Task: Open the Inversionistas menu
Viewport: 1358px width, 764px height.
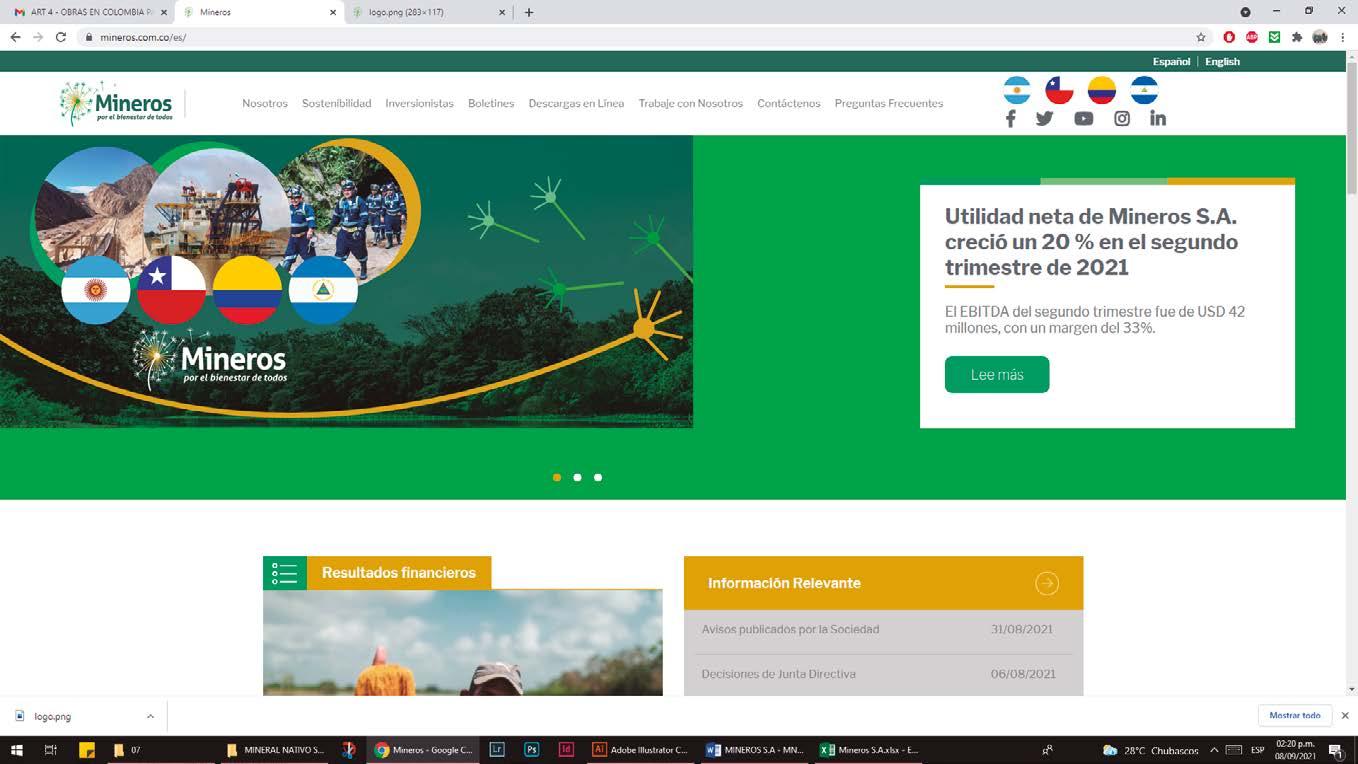Action: tap(419, 103)
